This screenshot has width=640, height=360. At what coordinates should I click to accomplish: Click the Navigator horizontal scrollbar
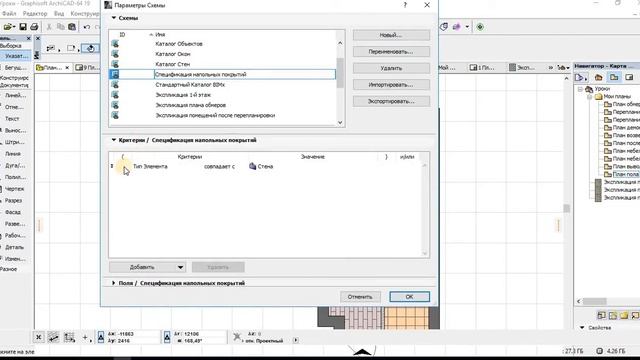click(x=595, y=301)
